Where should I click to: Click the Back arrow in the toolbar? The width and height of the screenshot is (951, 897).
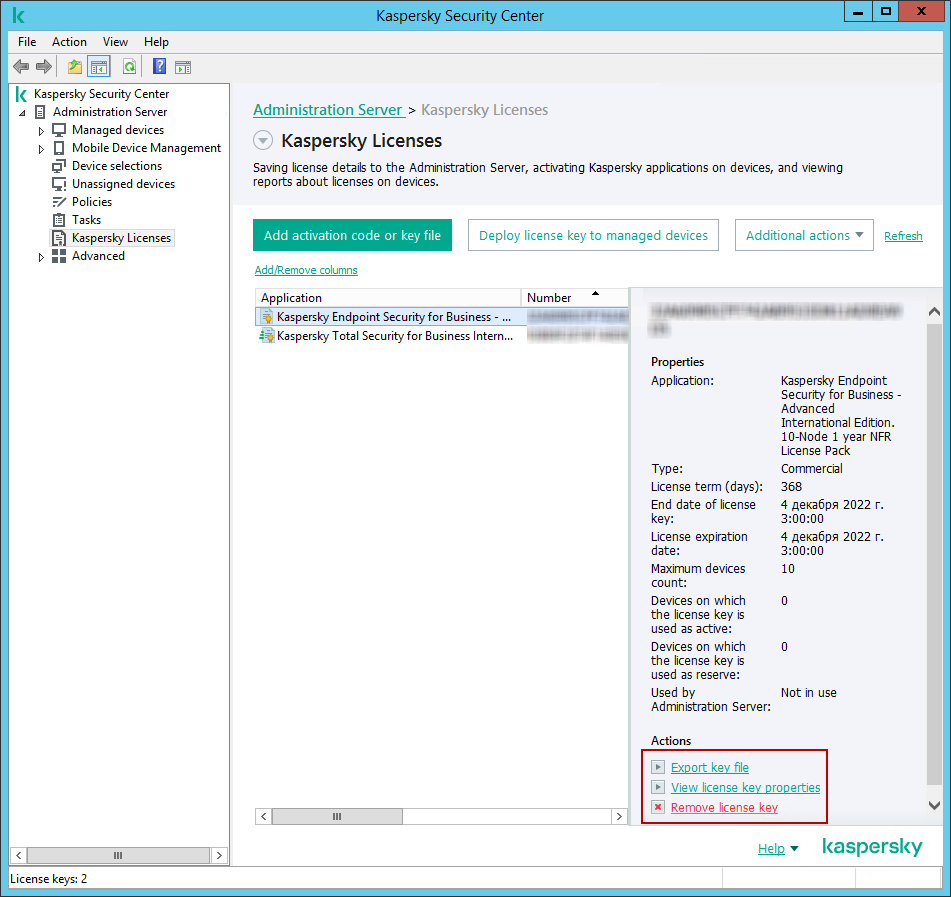(21, 67)
